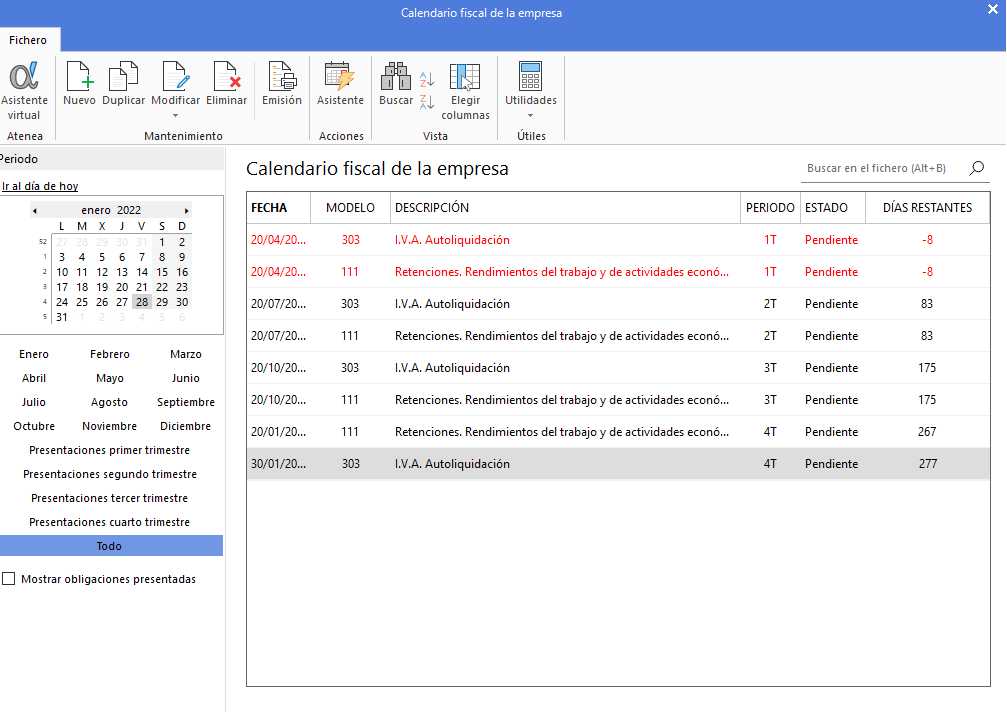Filter by Diciembre
Image resolution: width=1007 pixels, height=712 pixels.
click(x=186, y=426)
